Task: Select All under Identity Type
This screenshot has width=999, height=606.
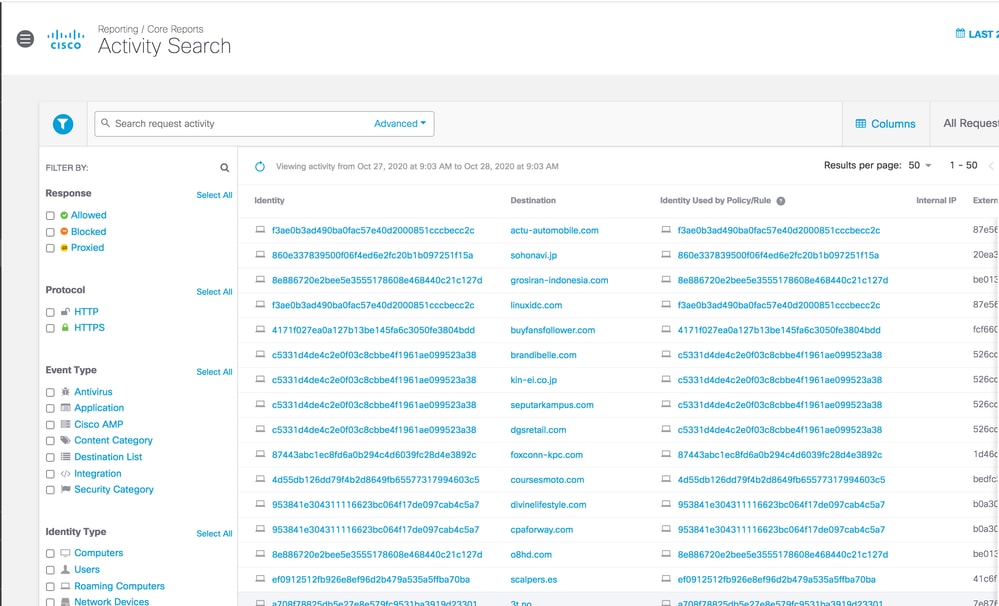Action: (214, 534)
